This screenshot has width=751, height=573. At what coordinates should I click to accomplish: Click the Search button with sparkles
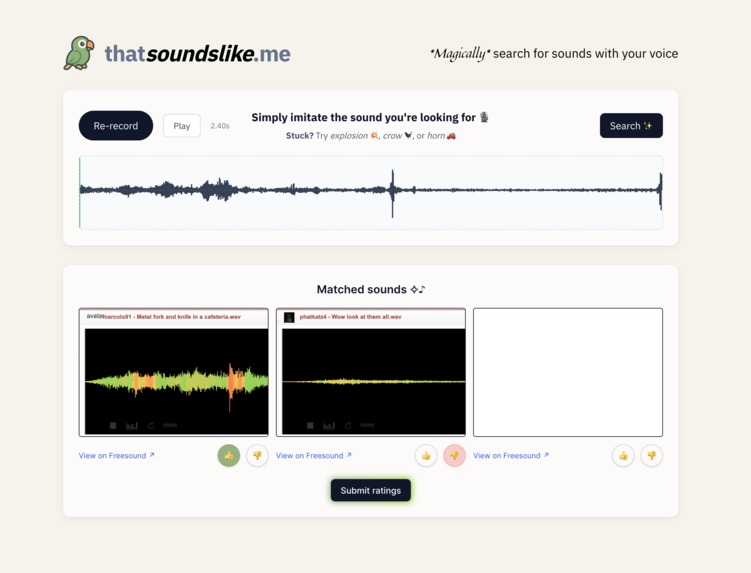click(631, 126)
